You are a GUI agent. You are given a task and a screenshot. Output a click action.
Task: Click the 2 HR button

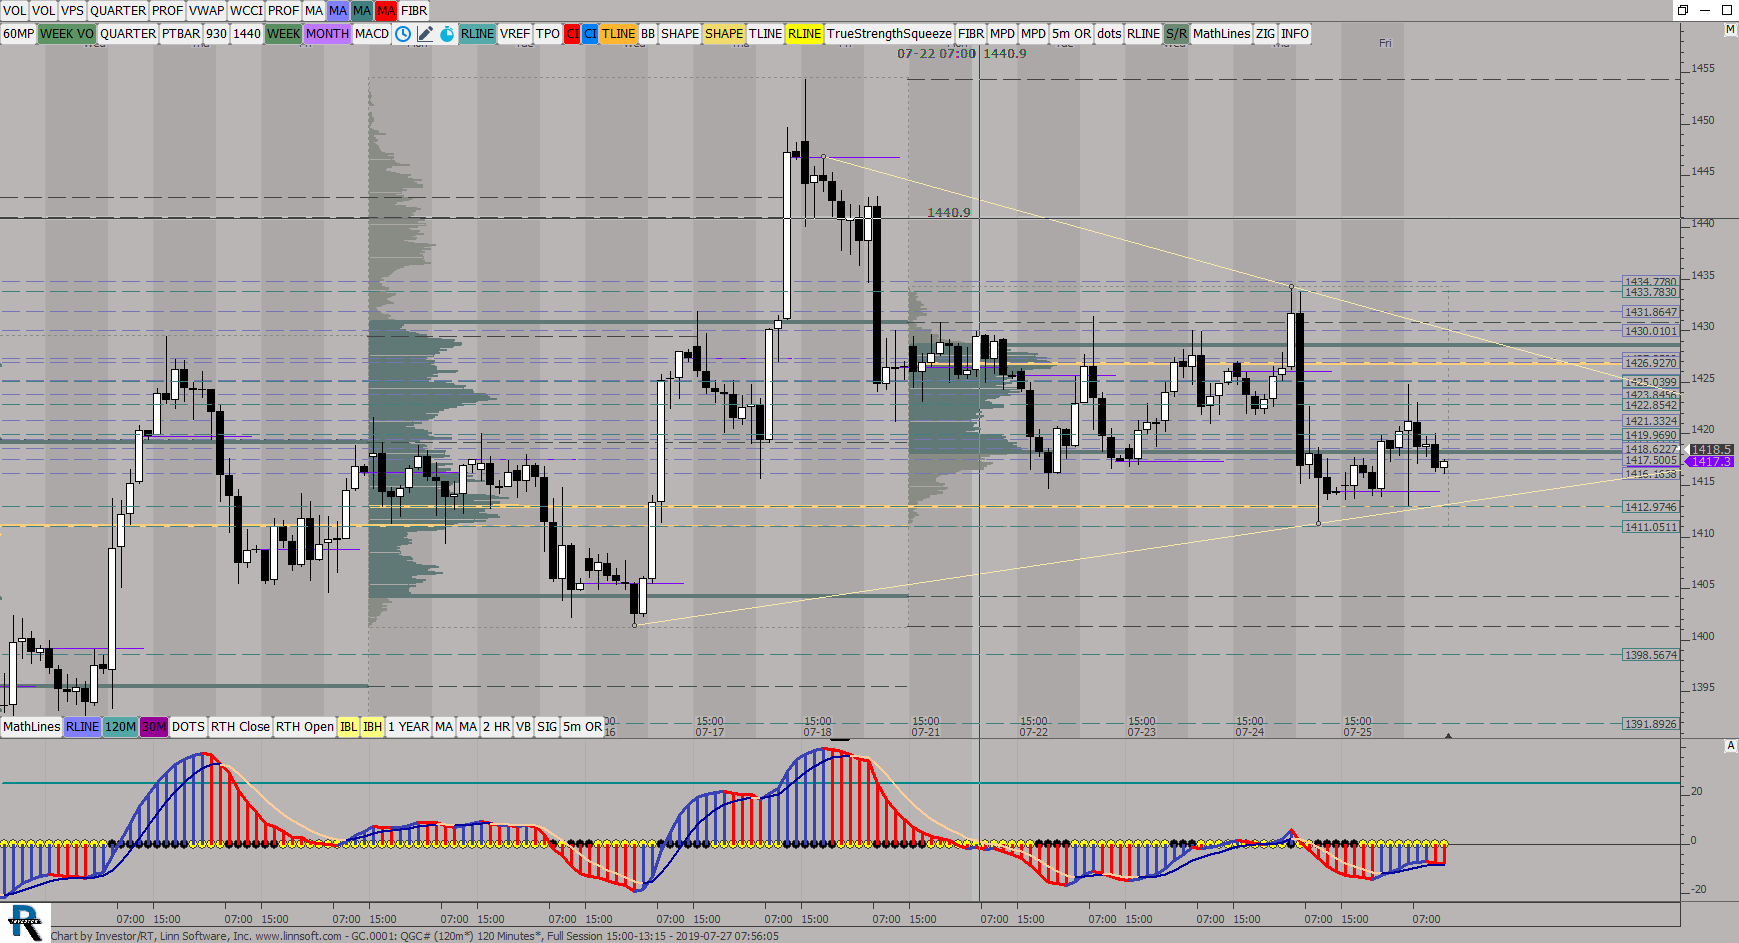(496, 727)
